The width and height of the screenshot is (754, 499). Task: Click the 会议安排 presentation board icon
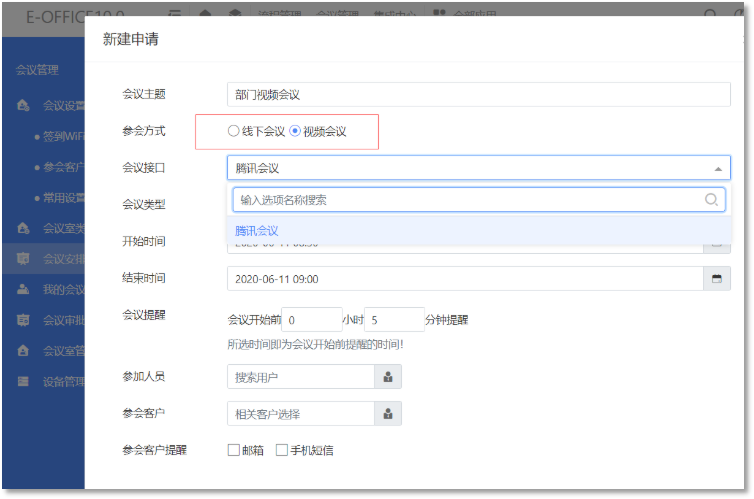23,259
